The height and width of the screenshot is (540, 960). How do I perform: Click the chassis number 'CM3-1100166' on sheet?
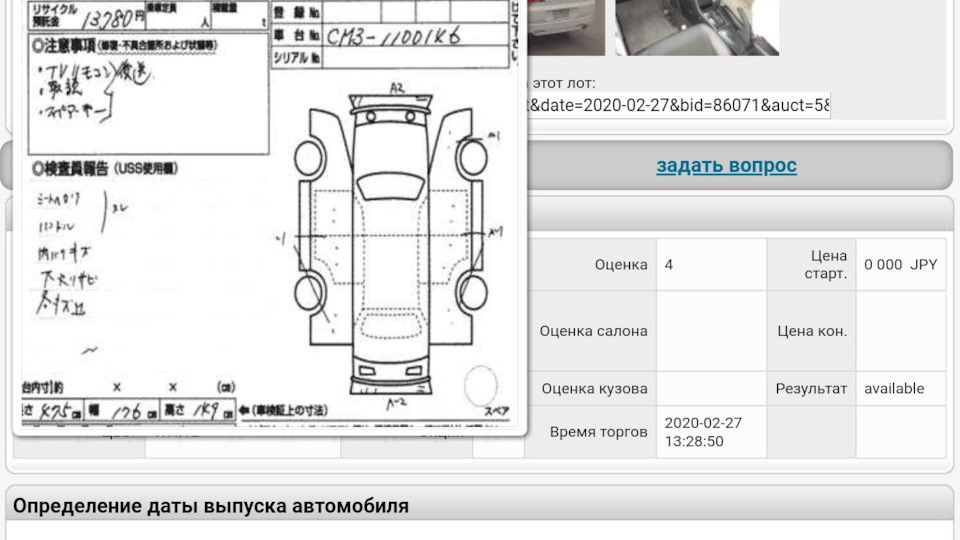(393, 37)
